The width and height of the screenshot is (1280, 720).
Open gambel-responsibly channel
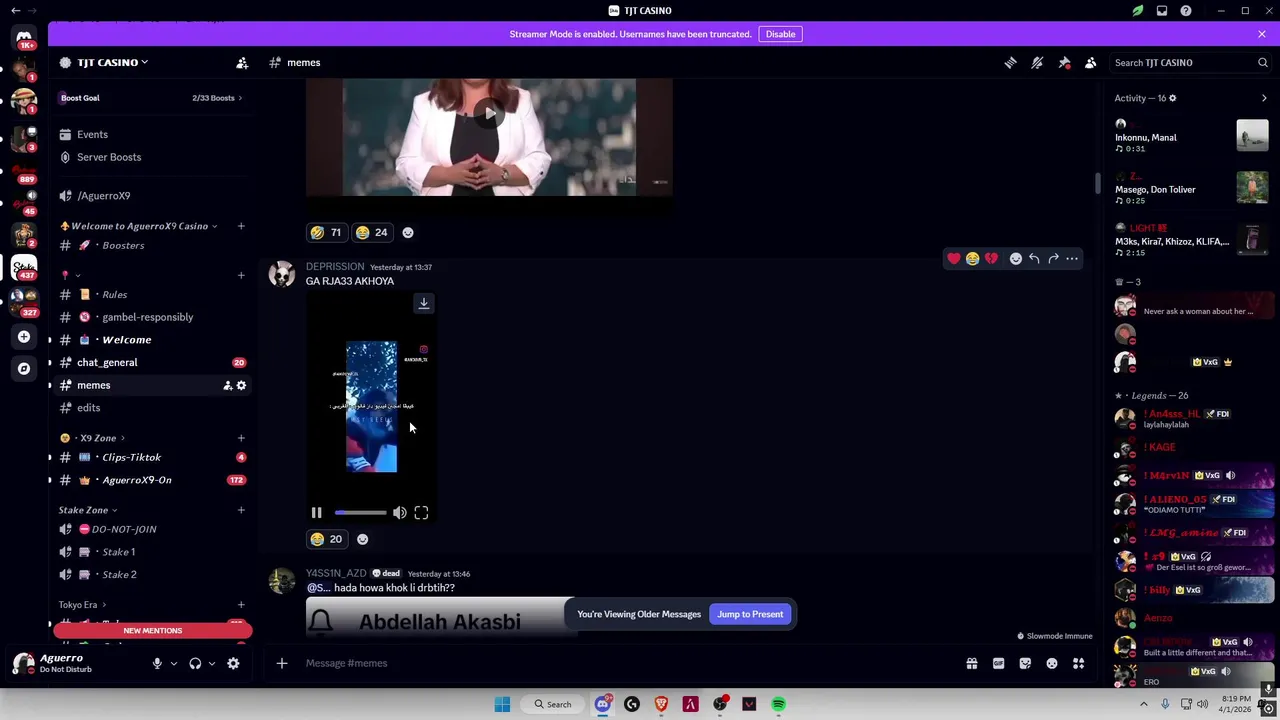(150, 317)
